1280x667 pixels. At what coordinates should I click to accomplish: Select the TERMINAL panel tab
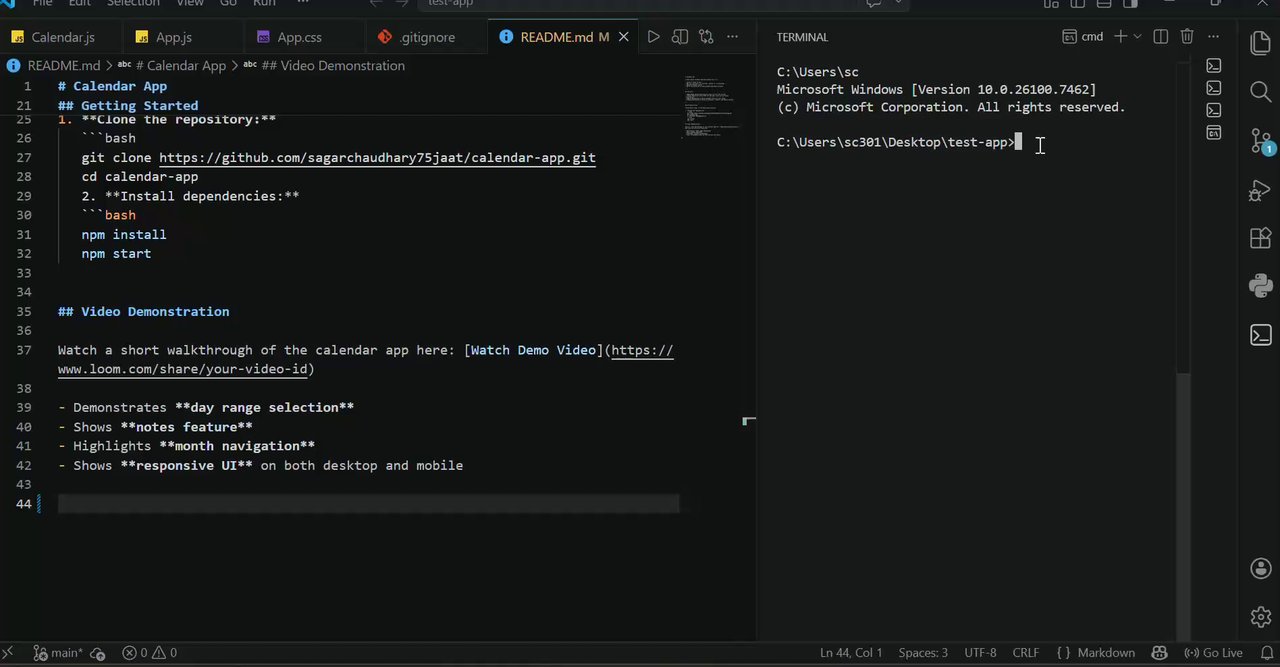click(802, 37)
